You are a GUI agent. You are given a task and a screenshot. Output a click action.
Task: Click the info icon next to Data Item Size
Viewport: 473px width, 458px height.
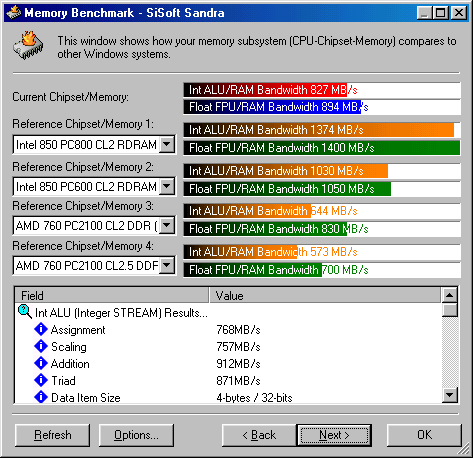pyautogui.click(x=41, y=397)
